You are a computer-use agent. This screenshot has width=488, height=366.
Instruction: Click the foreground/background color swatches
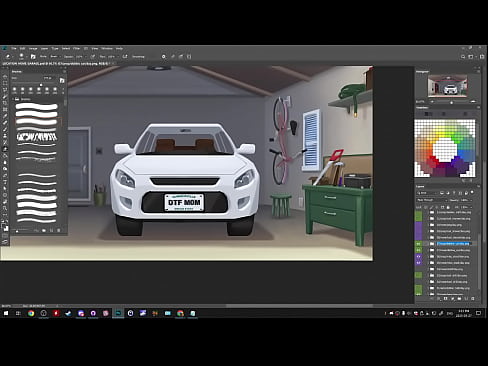click(5, 227)
